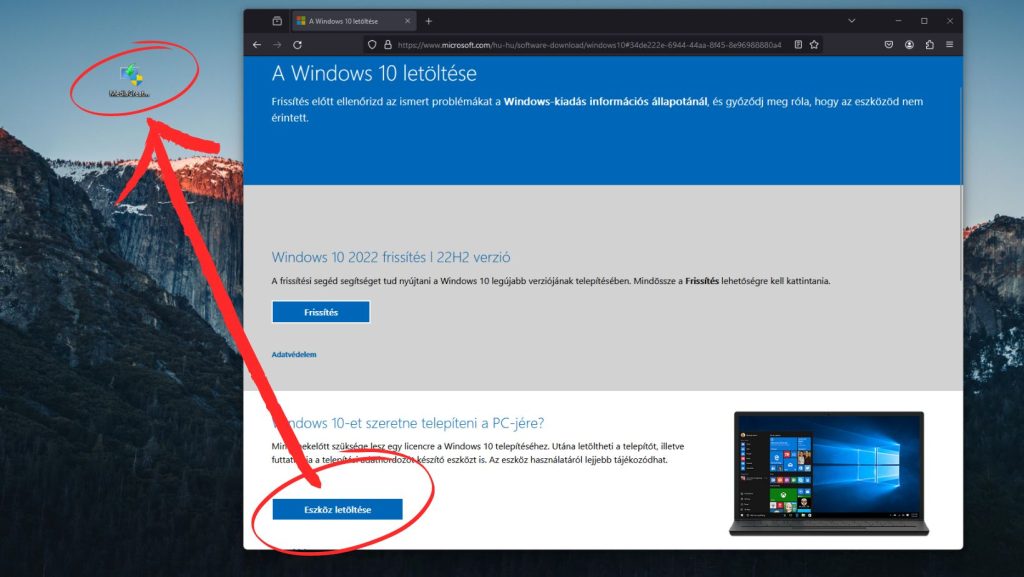Toggle reader view for the page
The height and width of the screenshot is (577, 1024).
click(x=798, y=44)
